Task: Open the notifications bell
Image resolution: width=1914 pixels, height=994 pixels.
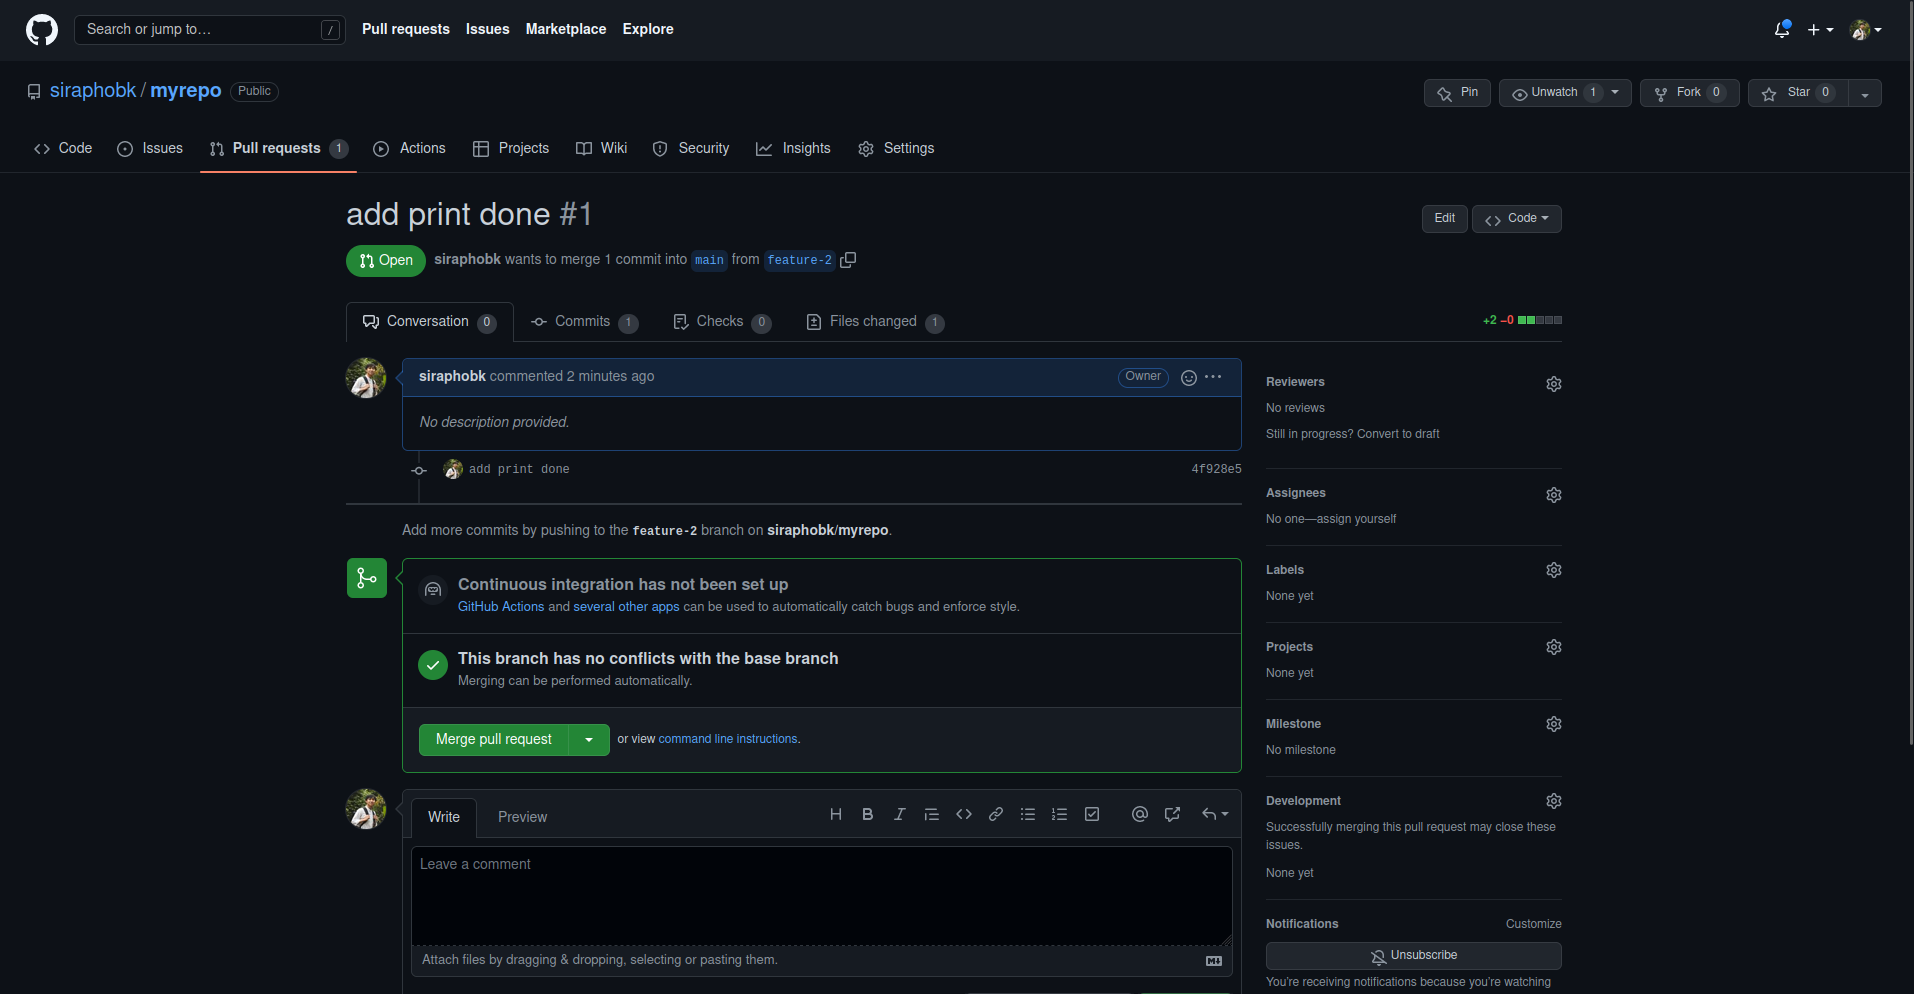Action: tap(1781, 30)
